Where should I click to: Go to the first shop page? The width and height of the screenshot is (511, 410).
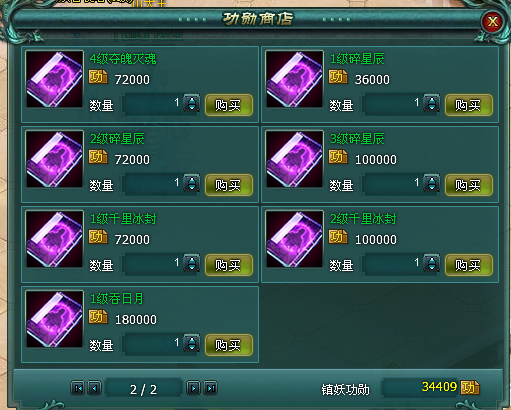click(78, 388)
